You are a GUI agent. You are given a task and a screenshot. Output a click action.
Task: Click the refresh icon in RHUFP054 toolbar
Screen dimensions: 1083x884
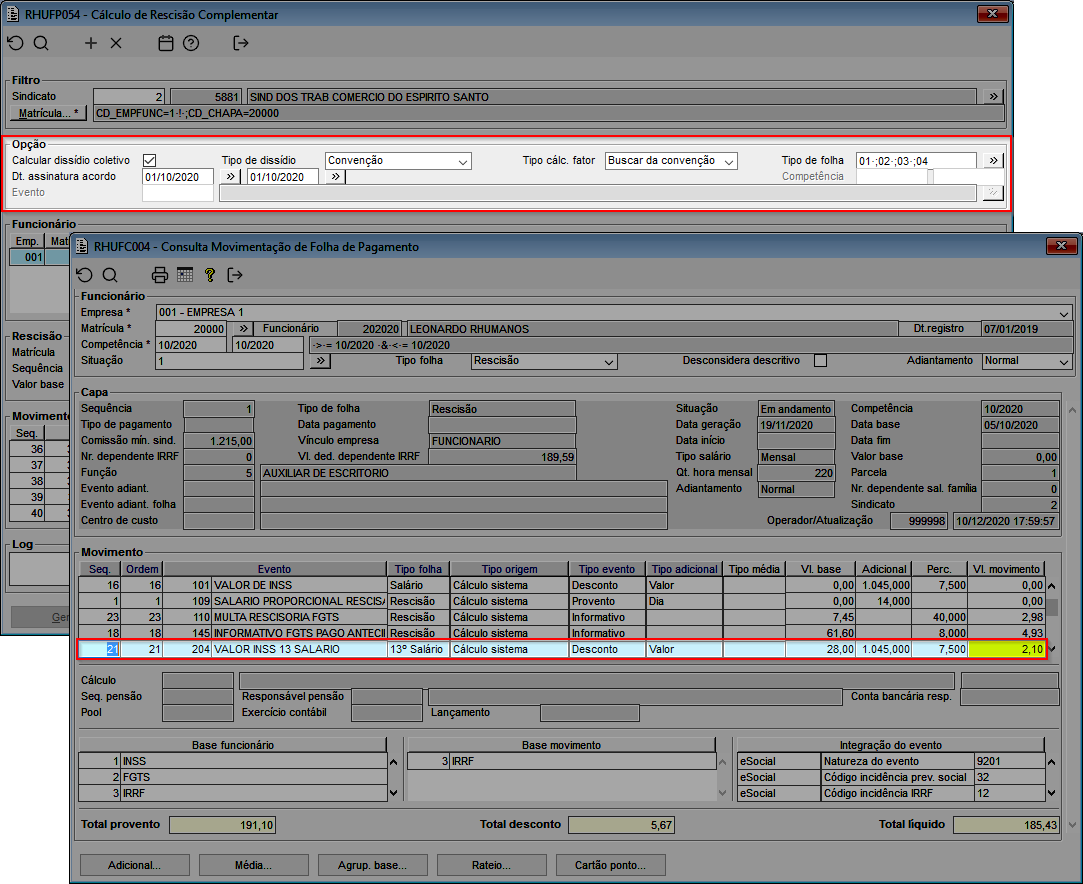15,43
